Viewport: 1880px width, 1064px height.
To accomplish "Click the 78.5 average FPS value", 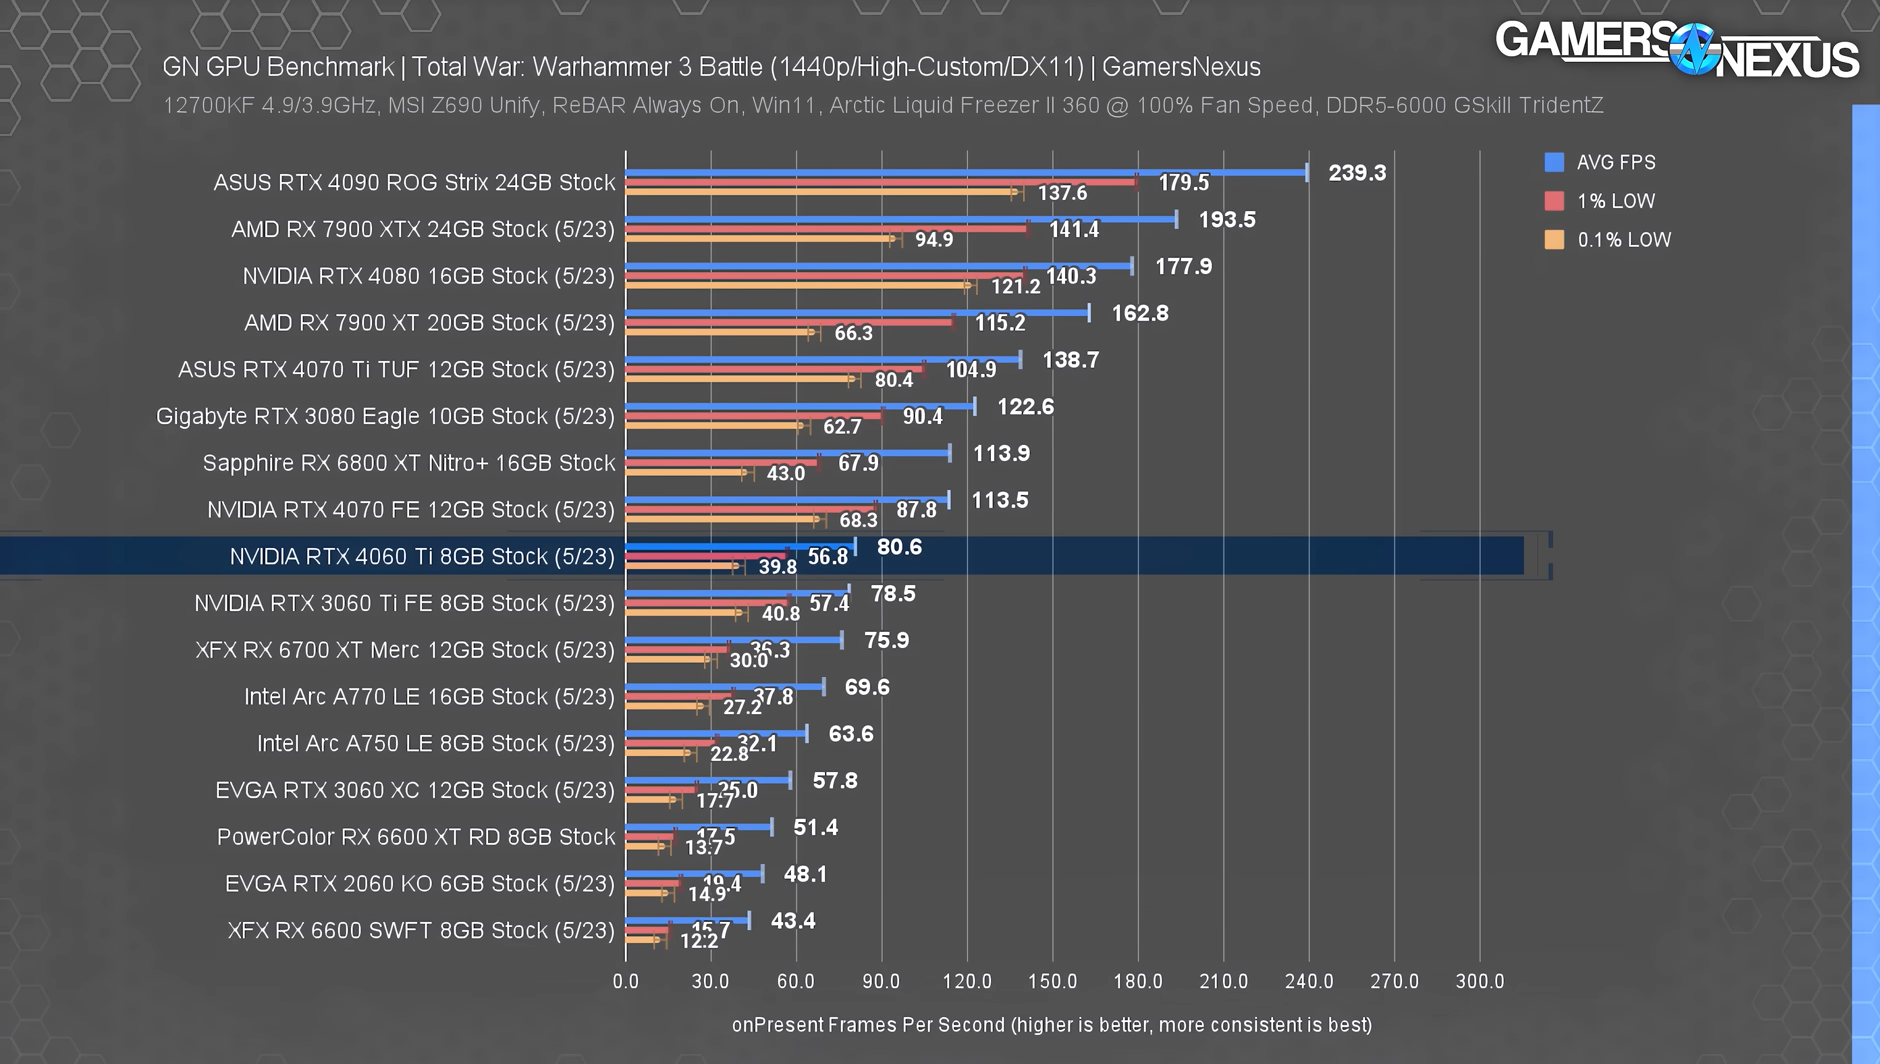I will click(893, 594).
